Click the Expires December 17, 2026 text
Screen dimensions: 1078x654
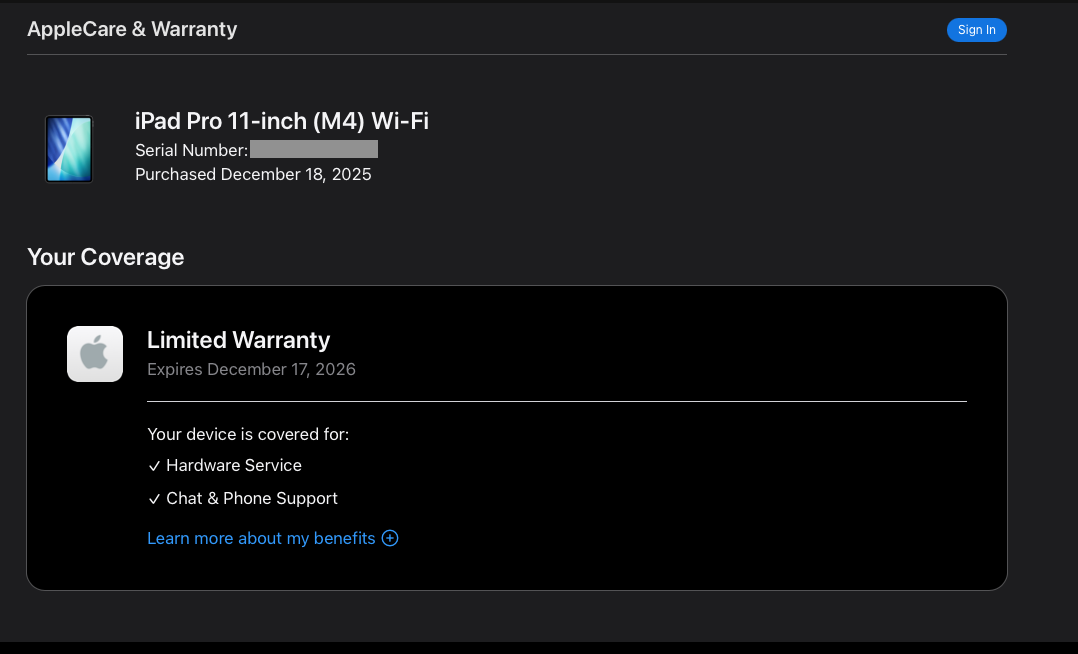click(251, 369)
